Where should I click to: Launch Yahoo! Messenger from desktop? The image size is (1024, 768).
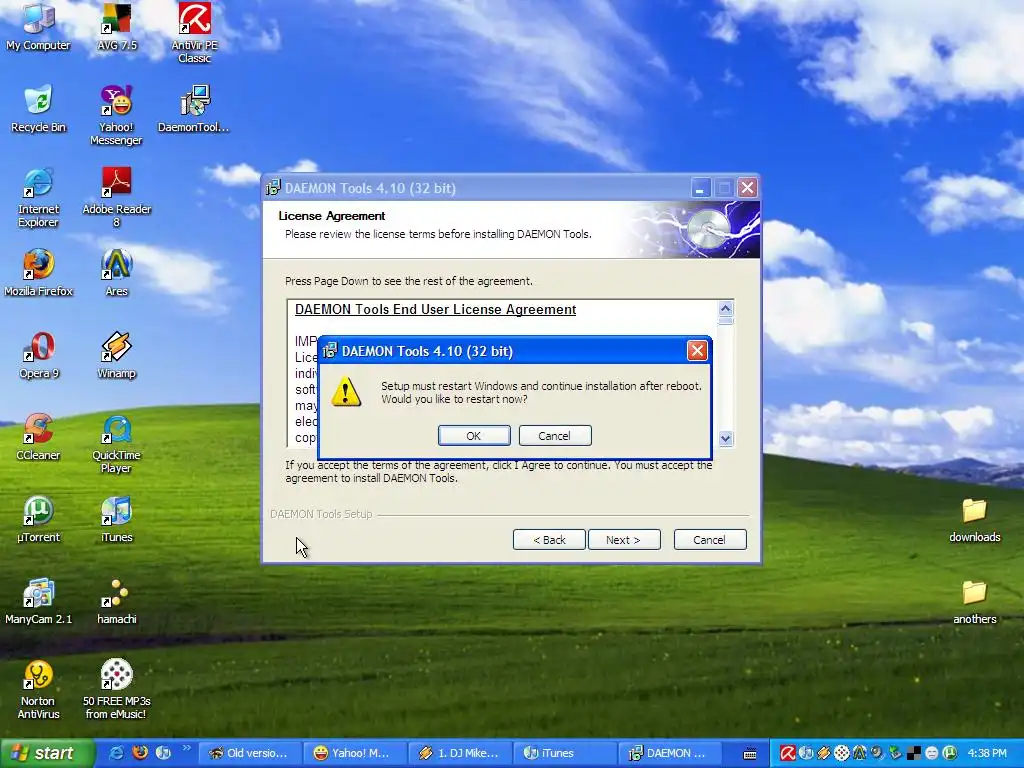click(116, 115)
